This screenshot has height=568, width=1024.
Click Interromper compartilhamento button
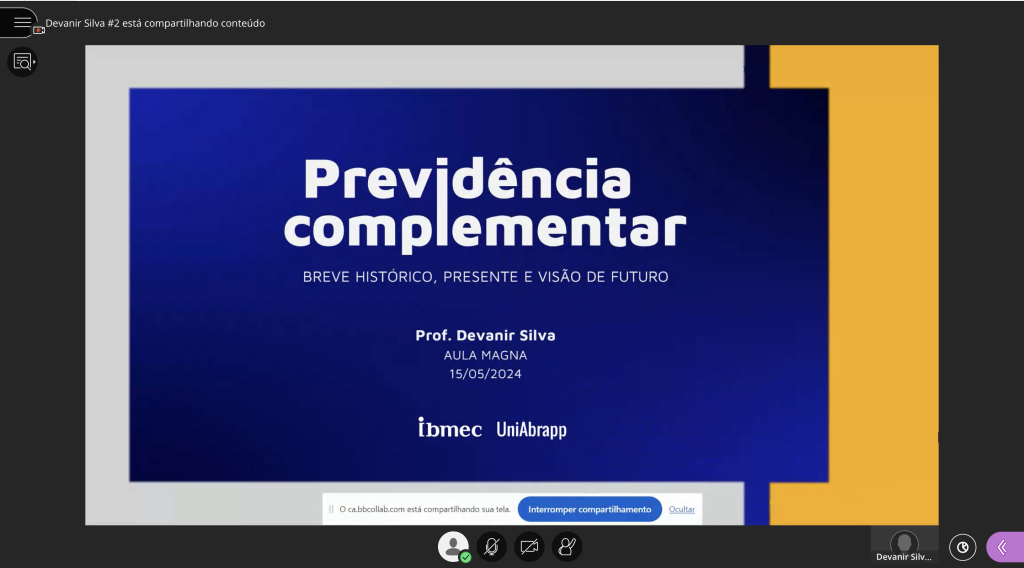[590, 509]
